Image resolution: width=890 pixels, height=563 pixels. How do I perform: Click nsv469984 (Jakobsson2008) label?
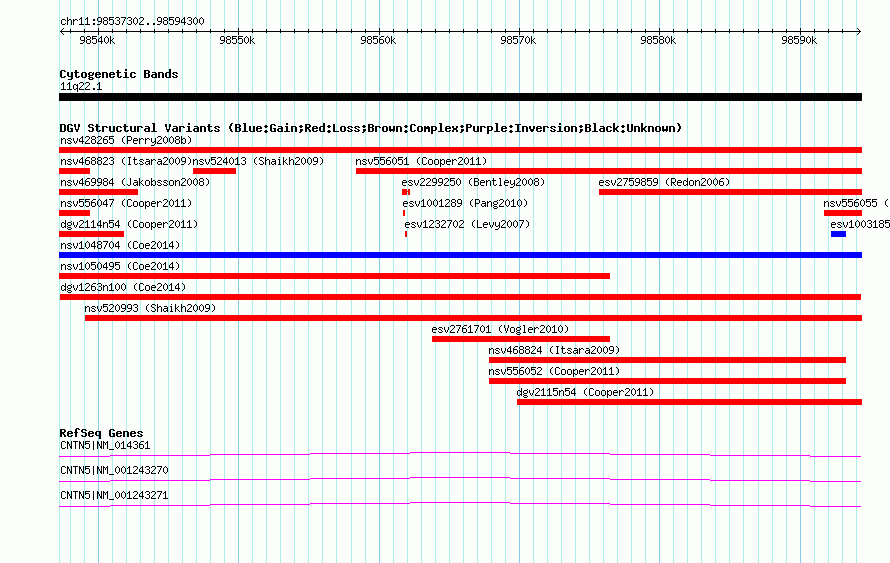pos(135,182)
